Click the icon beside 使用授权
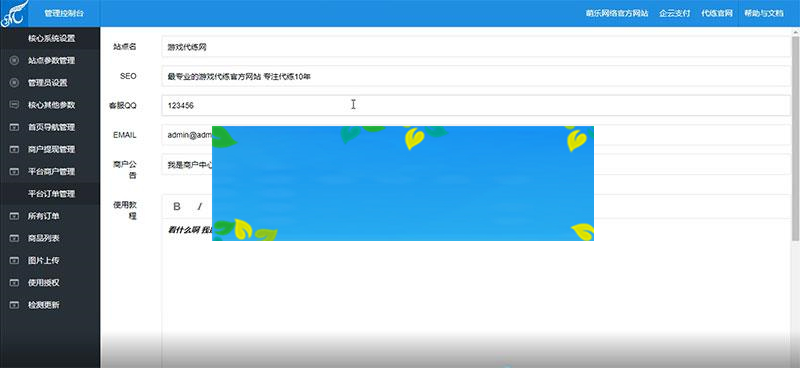 tap(14, 283)
